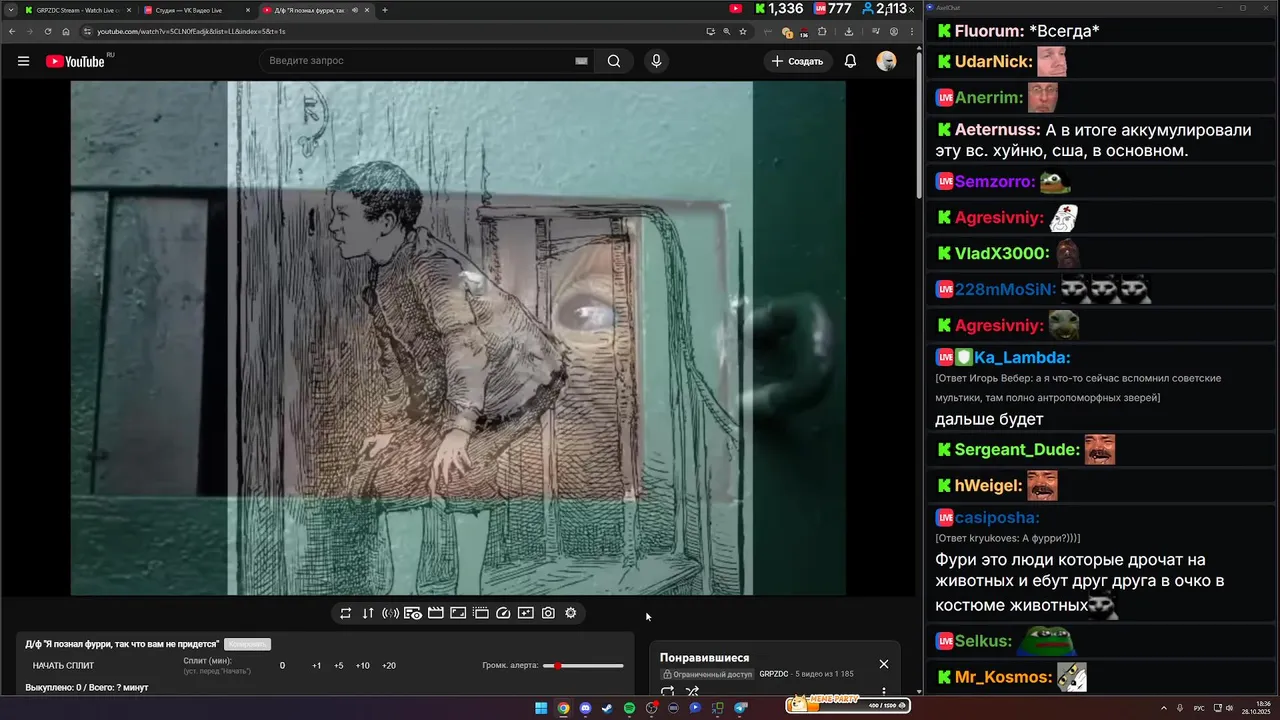Click 'Sergeant_Dude' name in chat
This screenshot has height=720, width=1280.
pyautogui.click(x=1017, y=449)
